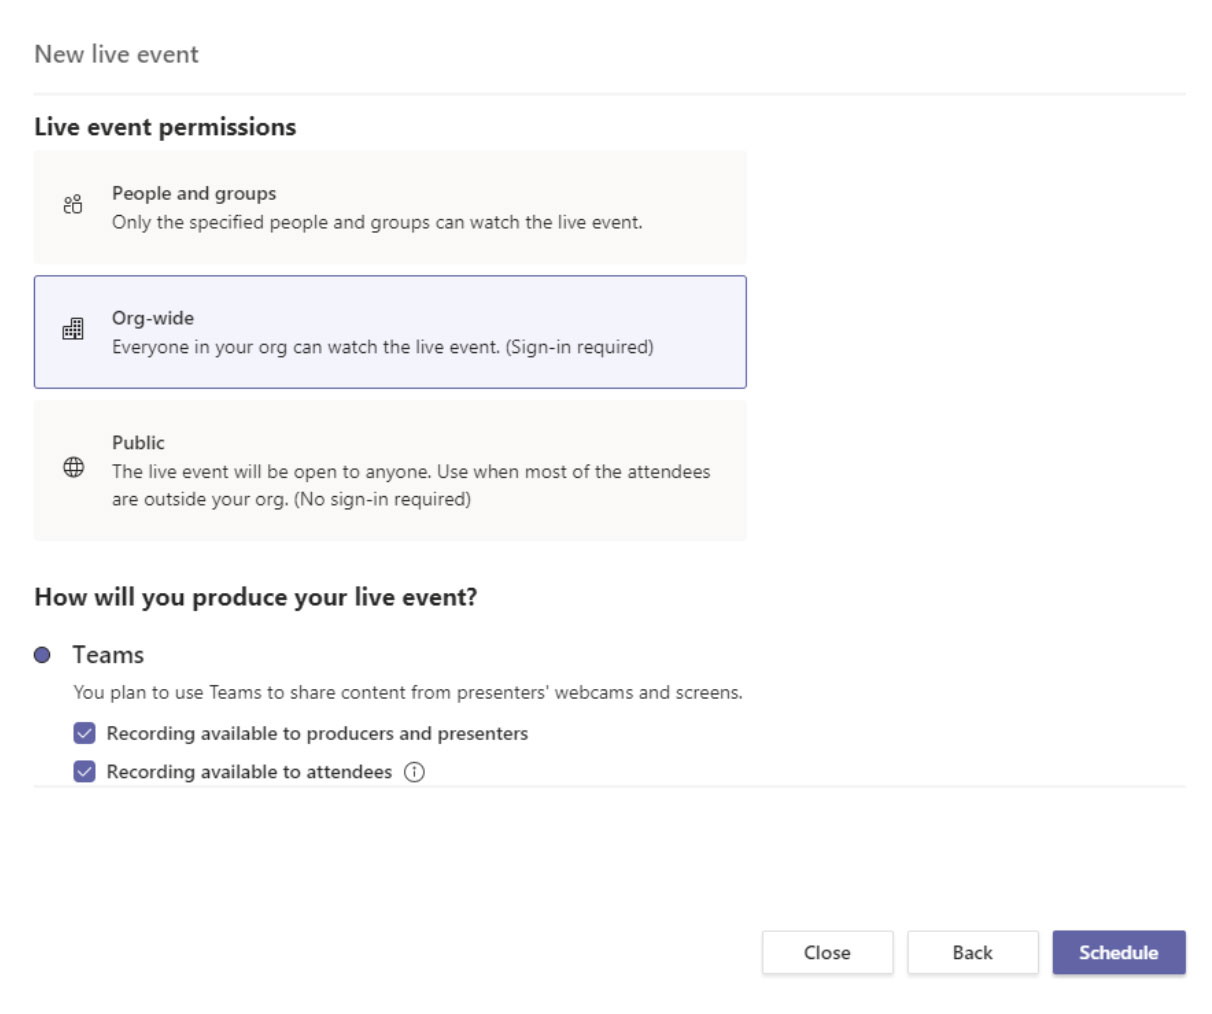Click 'The live event will be open to anyone' text
The image size is (1212, 1014).
click(411, 485)
